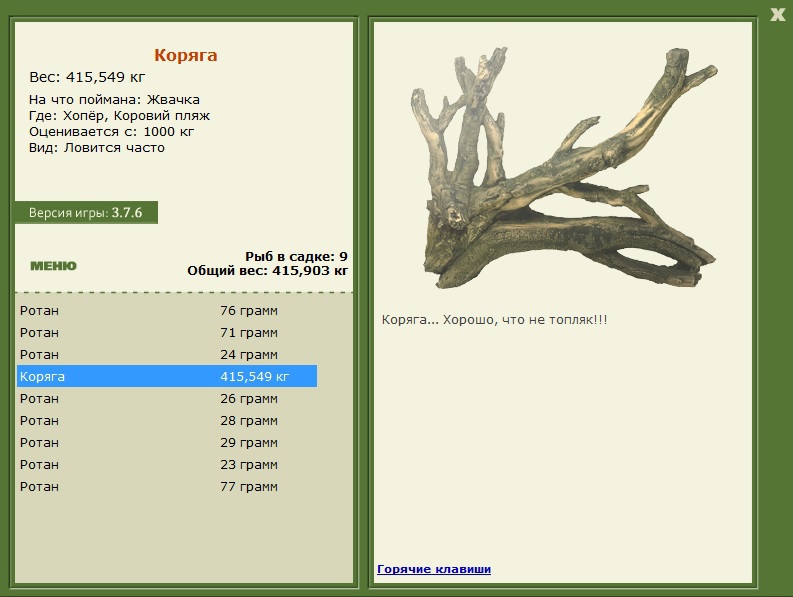Screen dimensions: 793x597
Task: Select the Ротан 26 грамм entry
Action: (x=167, y=399)
